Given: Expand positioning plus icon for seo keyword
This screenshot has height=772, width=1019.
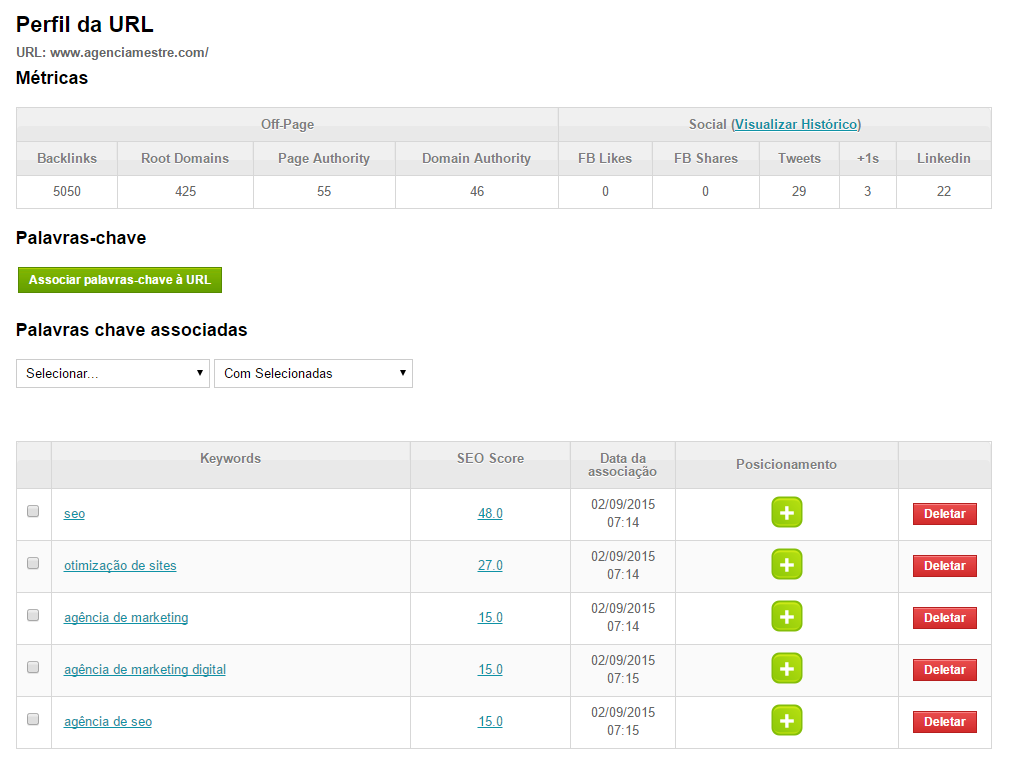Looking at the screenshot, I should (x=786, y=513).
